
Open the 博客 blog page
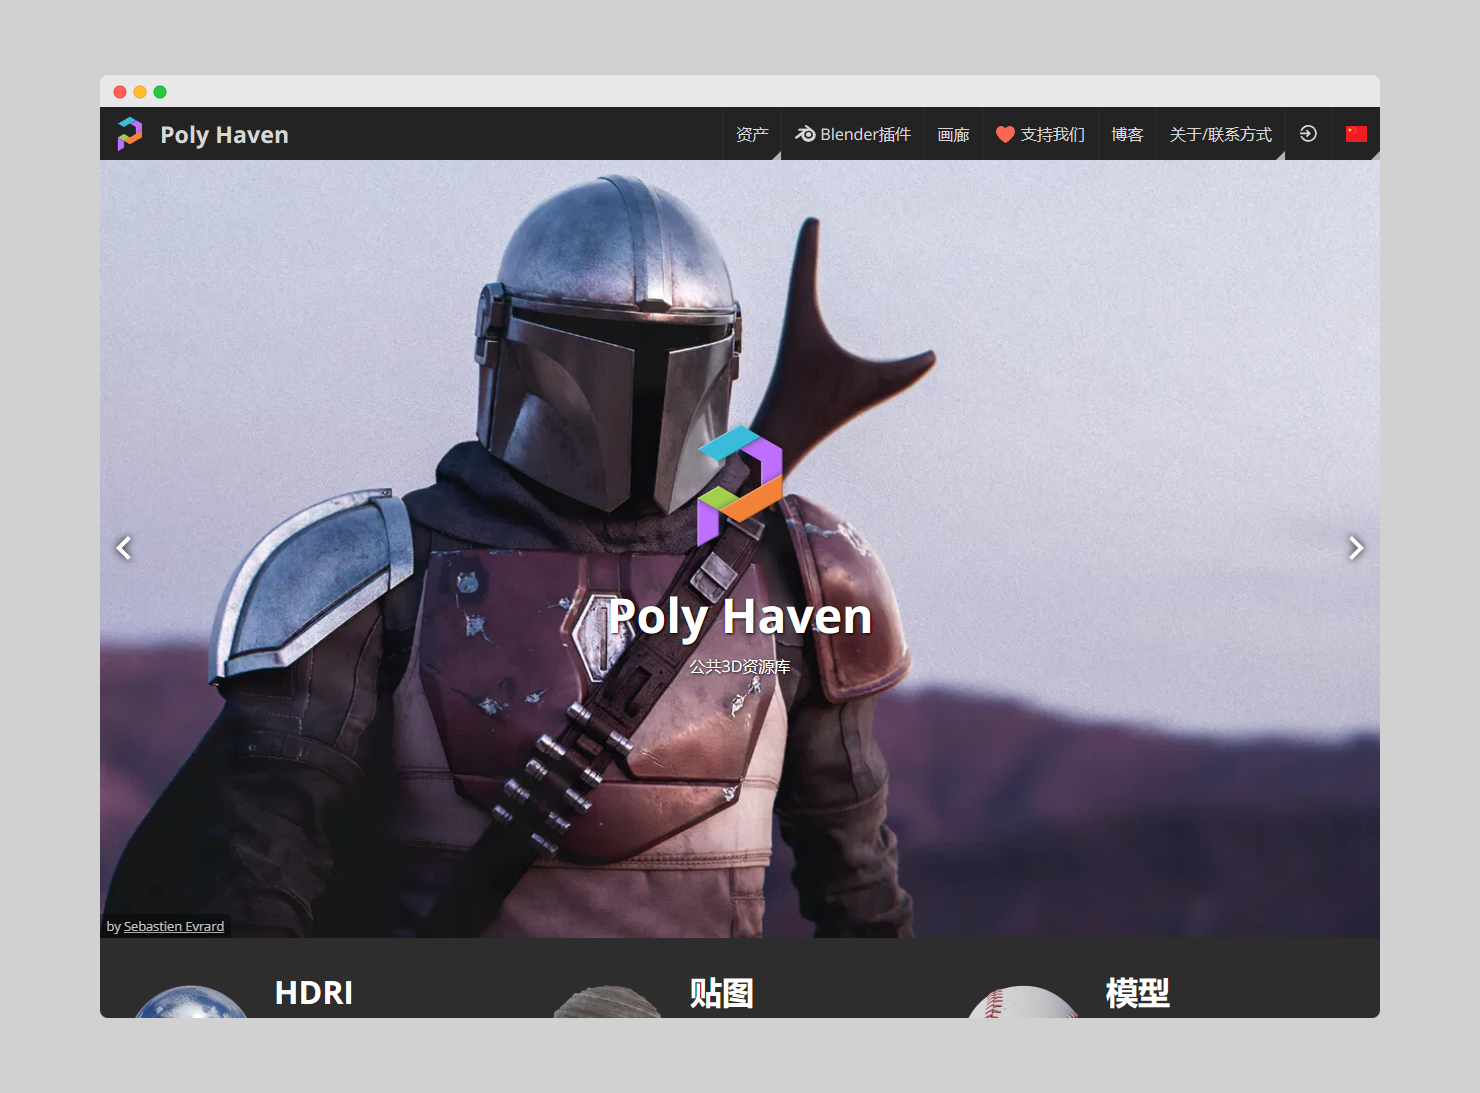tap(1127, 134)
